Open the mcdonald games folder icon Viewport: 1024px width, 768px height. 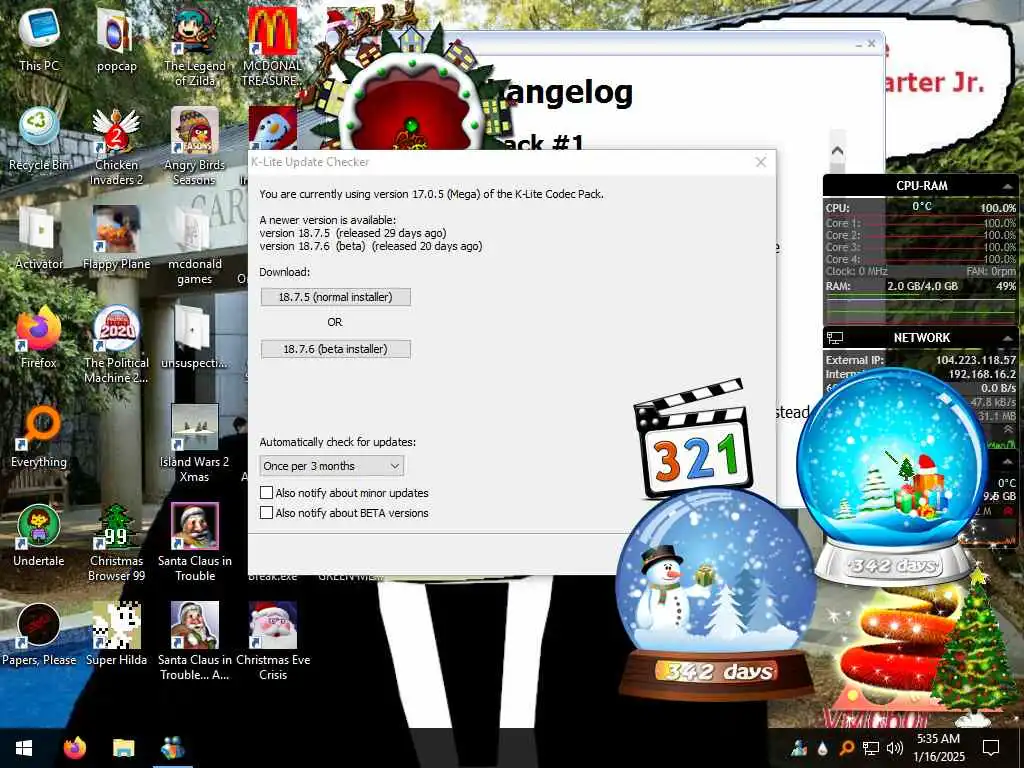coord(195,245)
